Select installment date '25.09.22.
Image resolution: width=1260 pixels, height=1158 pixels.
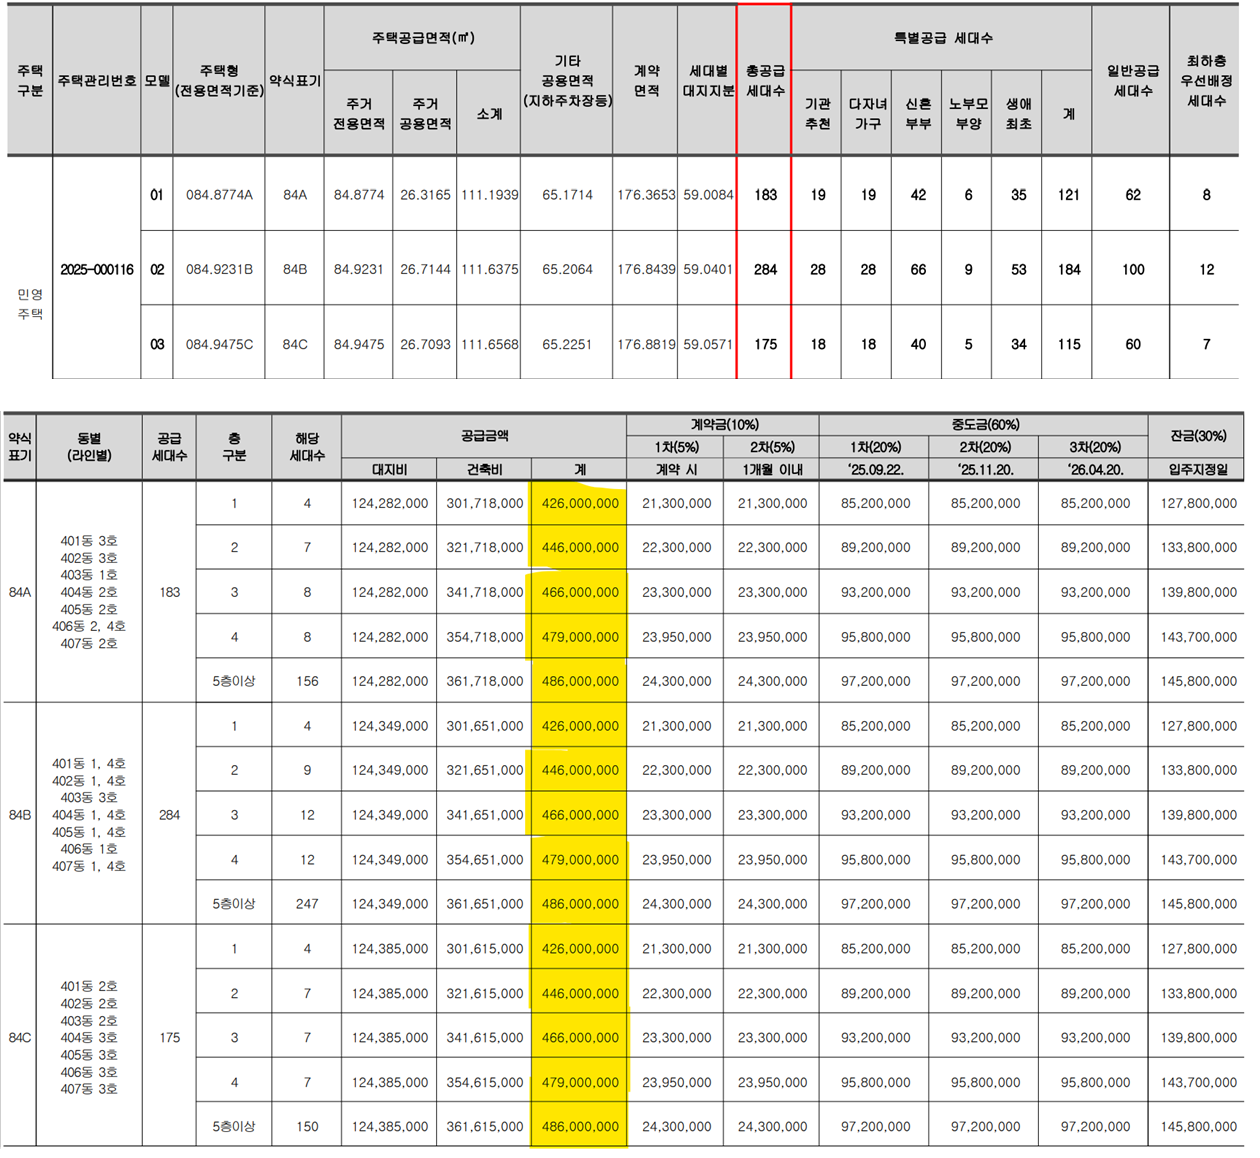[x=875, y=469]
